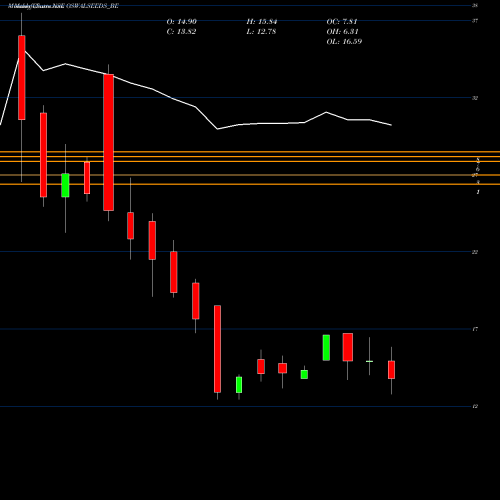The width and height of the screenshot is (500, 500).
Task: Click the OL: 16.59 reading
Action: [344, 42]
